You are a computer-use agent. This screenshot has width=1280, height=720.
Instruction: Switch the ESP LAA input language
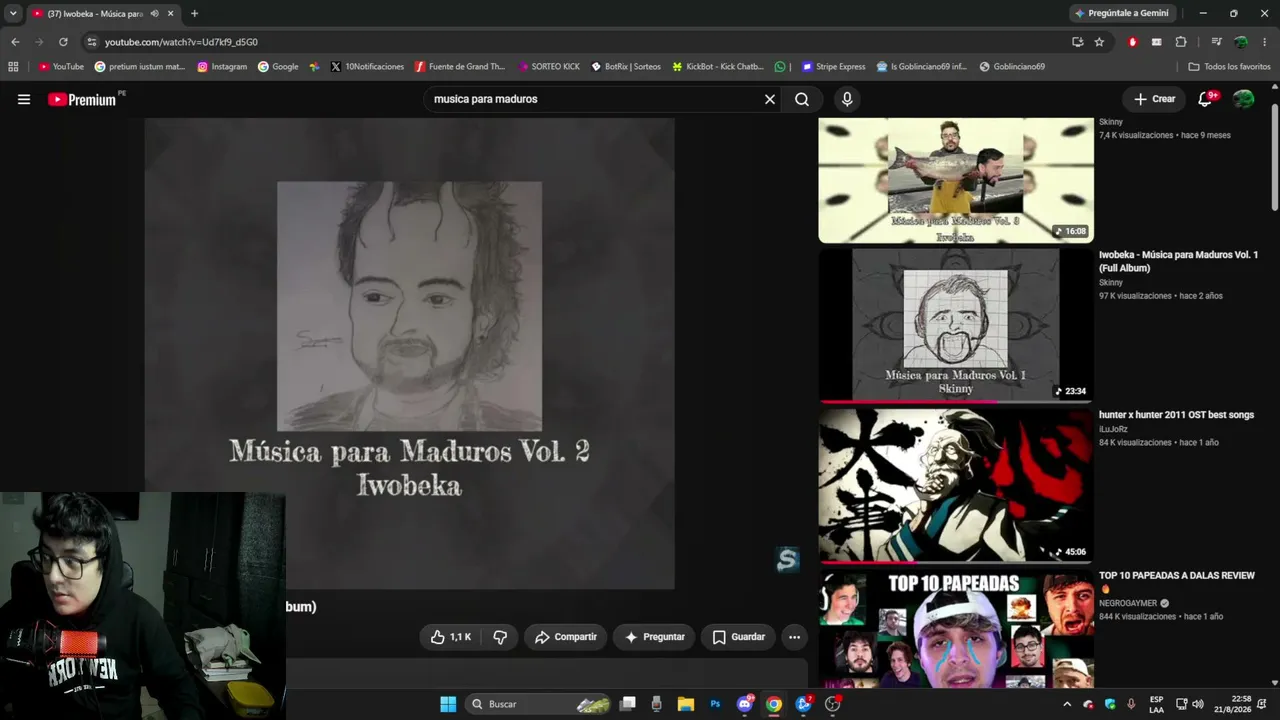click(x=1156, y=704)
